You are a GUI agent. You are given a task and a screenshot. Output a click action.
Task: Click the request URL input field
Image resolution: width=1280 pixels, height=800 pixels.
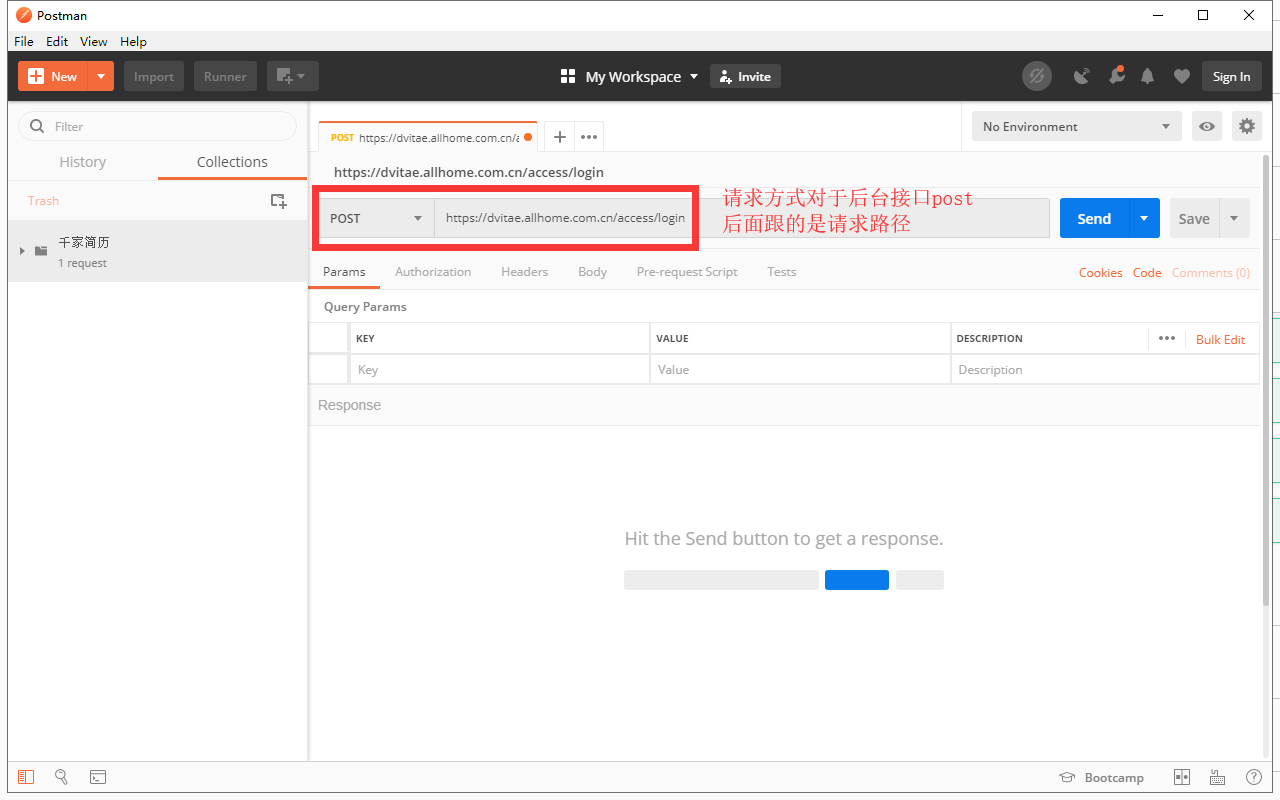click(741, 218)
